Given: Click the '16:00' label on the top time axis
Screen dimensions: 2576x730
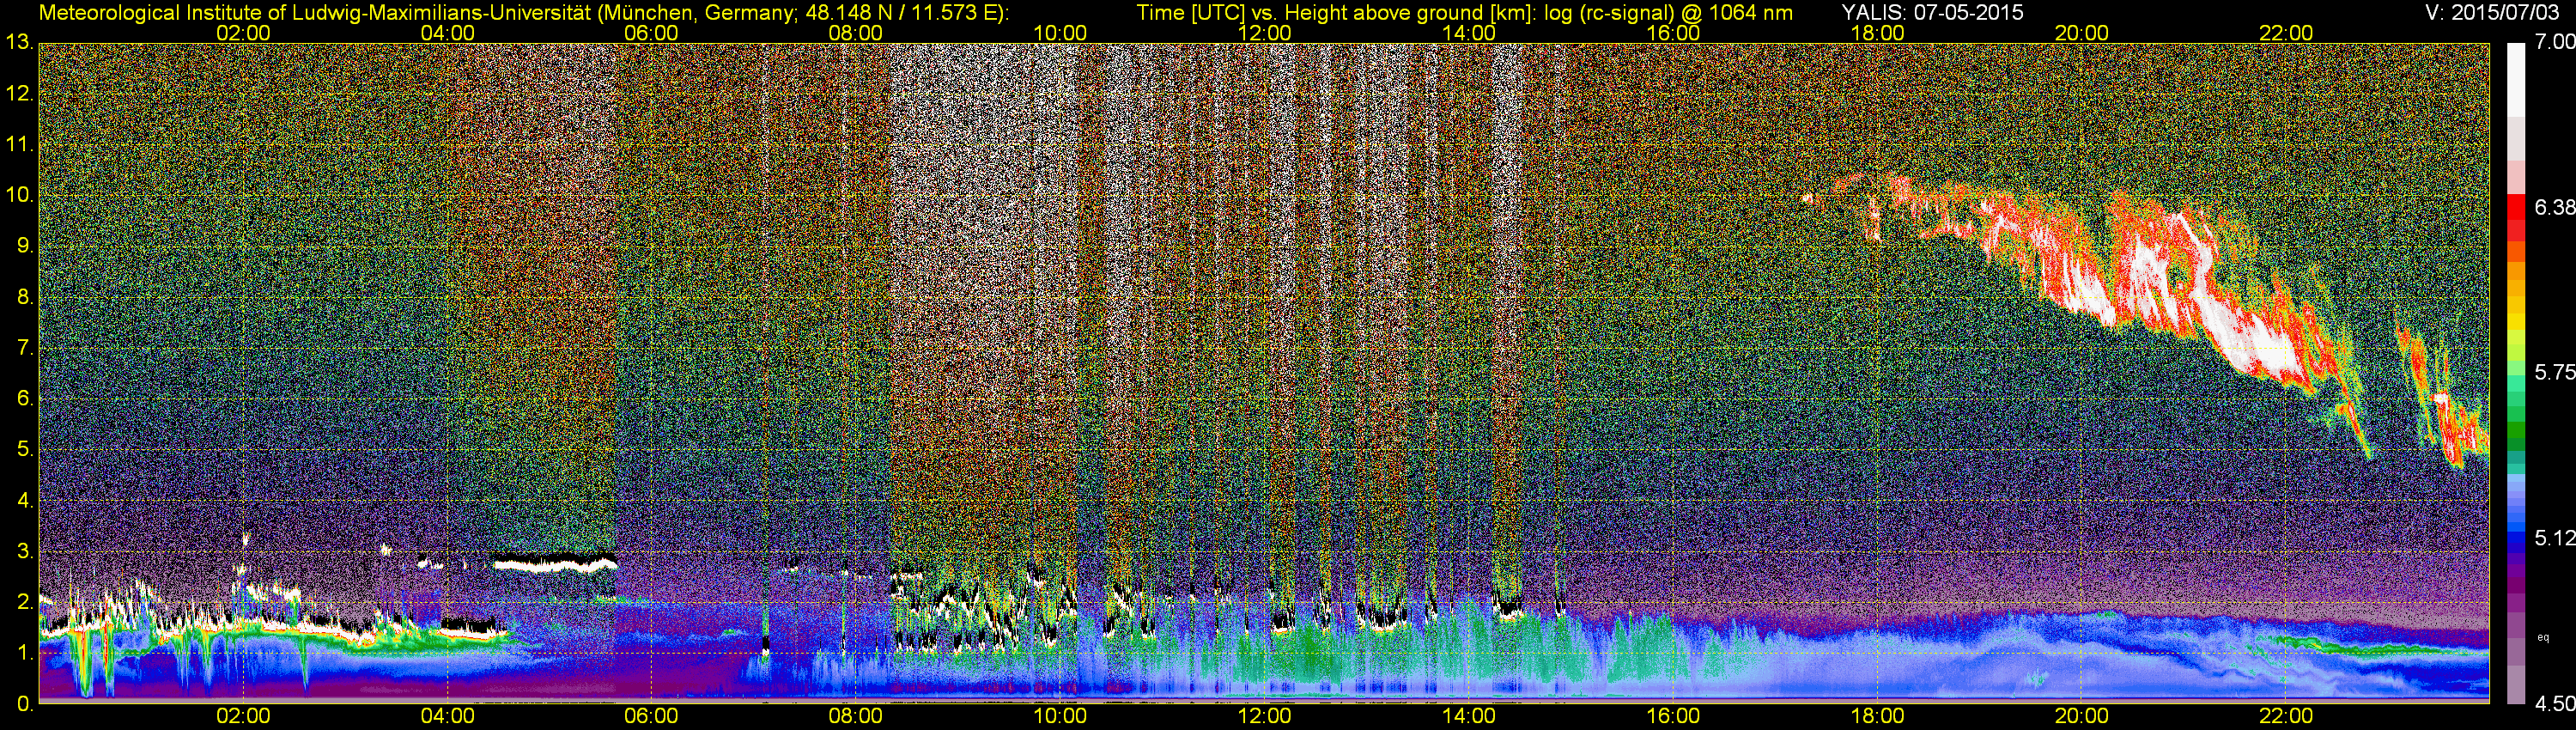Looking at the screenshot, I should [1673, 33].
